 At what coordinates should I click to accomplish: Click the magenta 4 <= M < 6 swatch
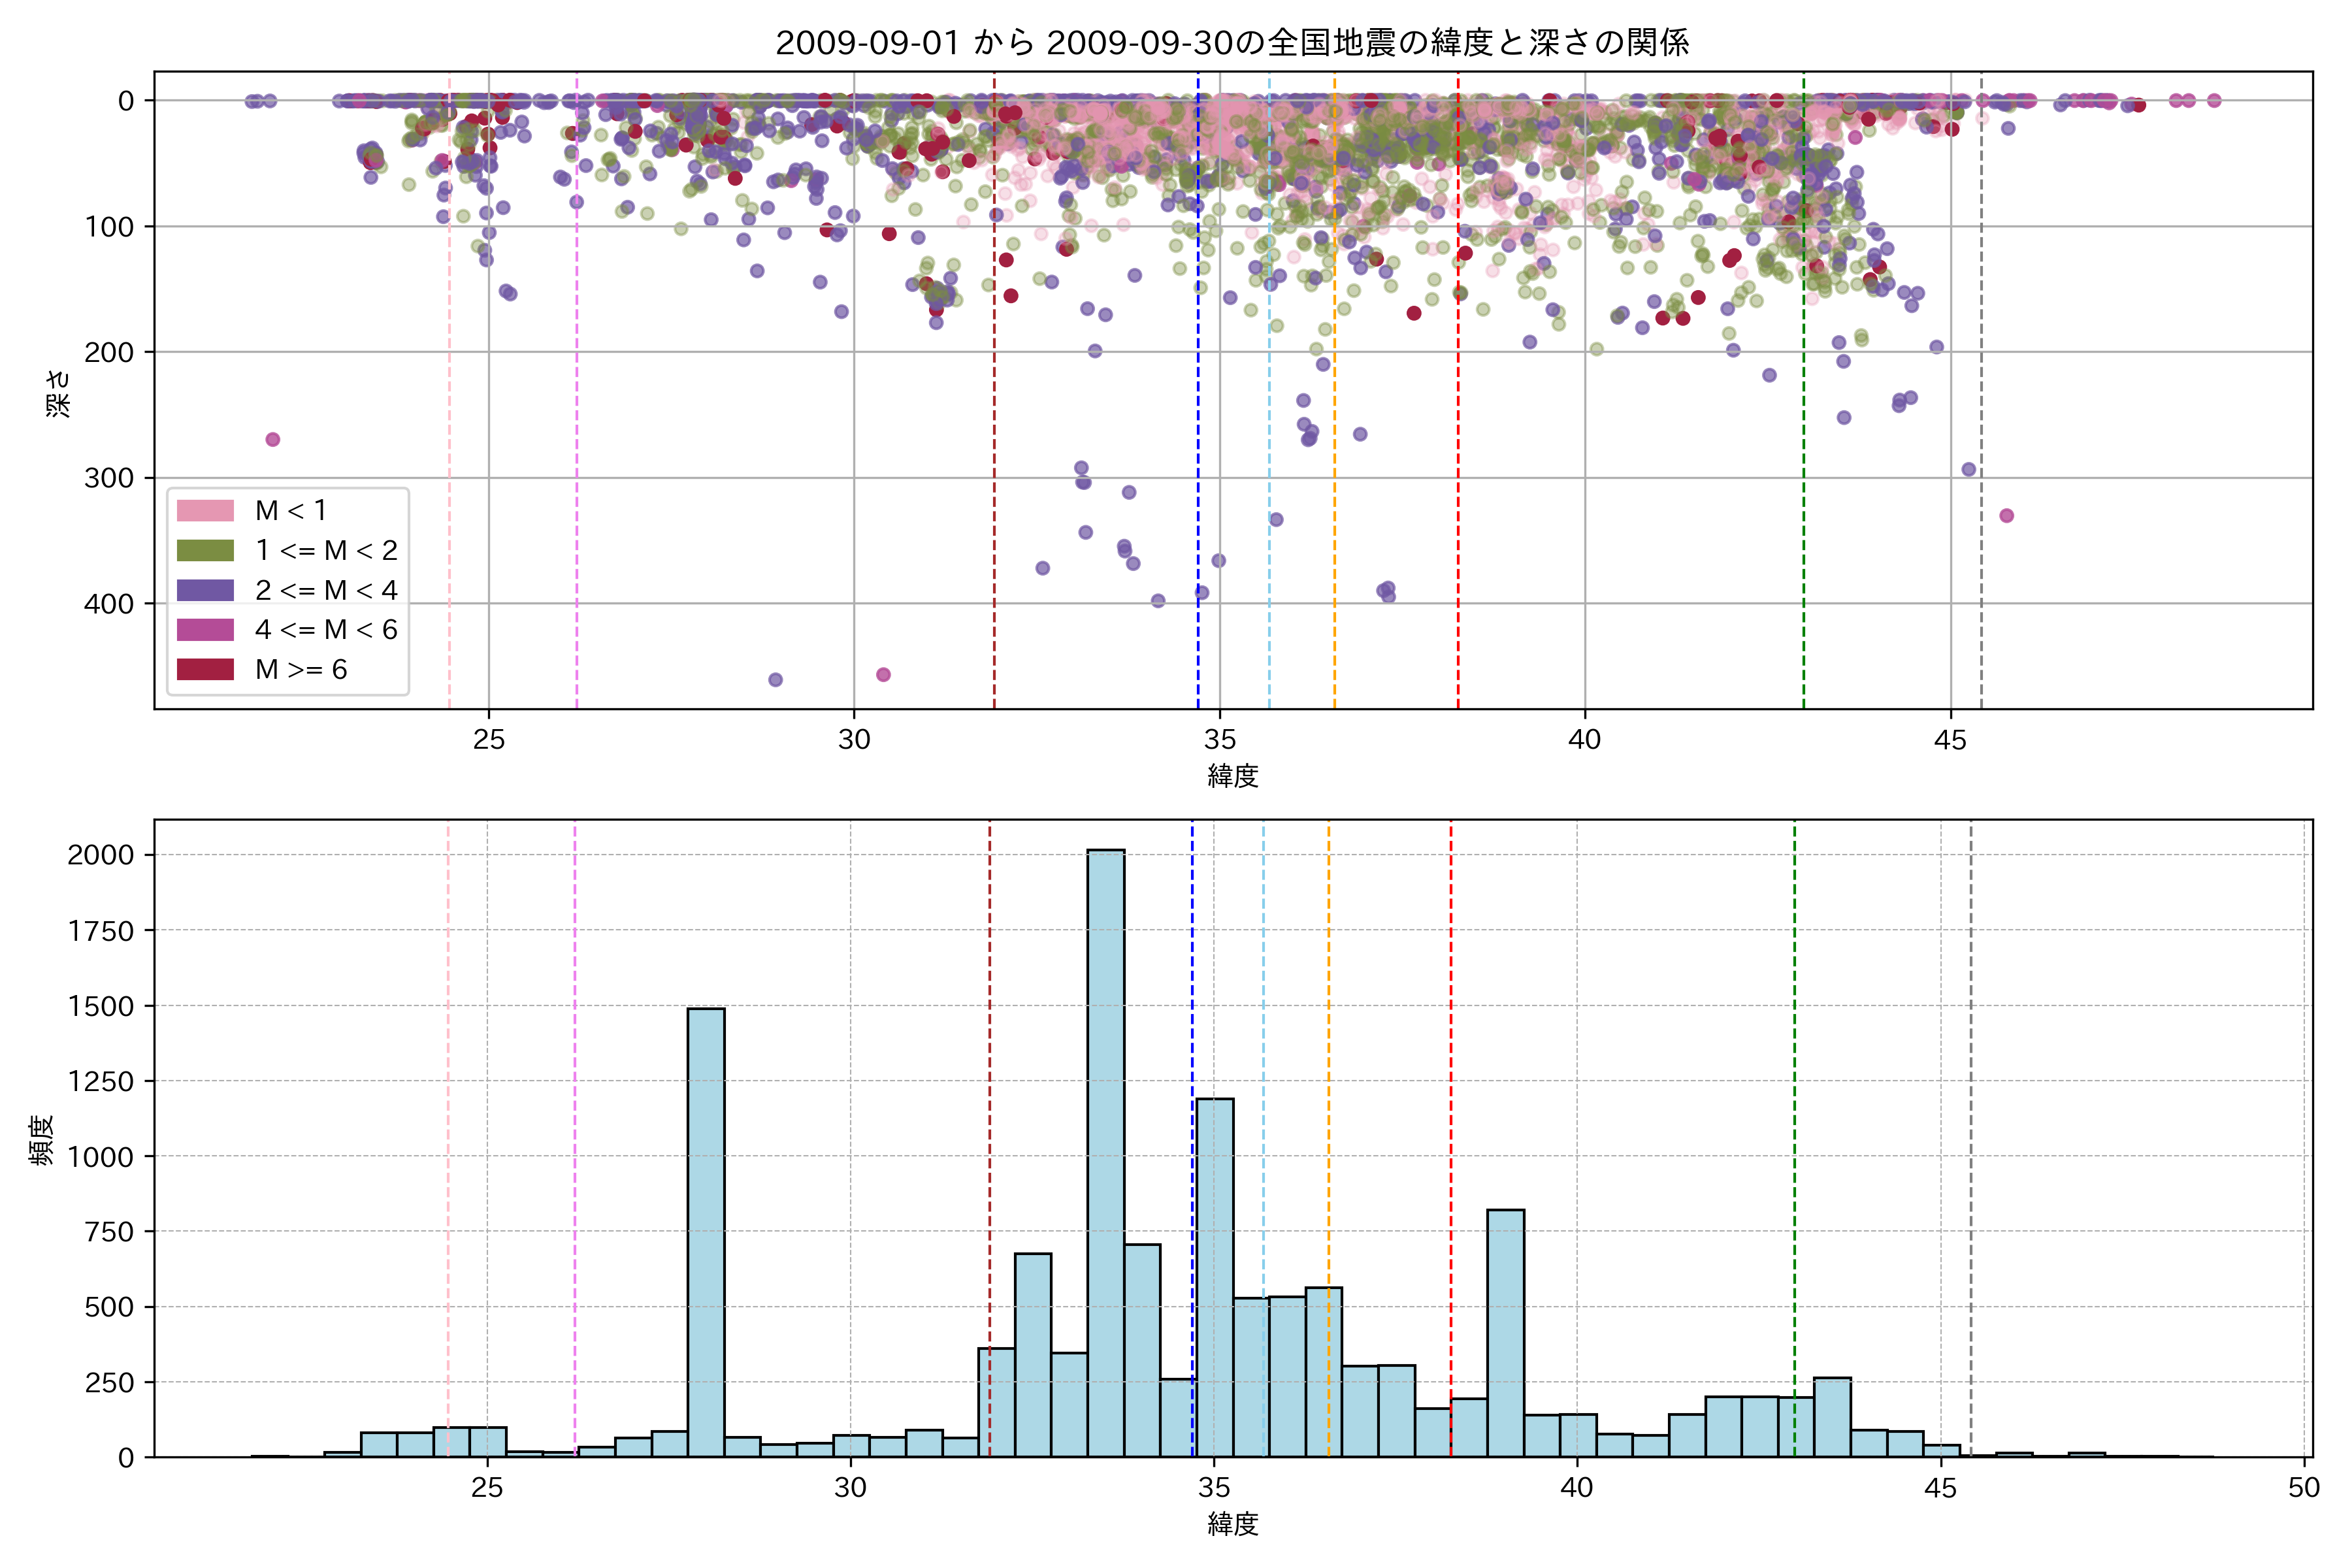tap(205, 630)
